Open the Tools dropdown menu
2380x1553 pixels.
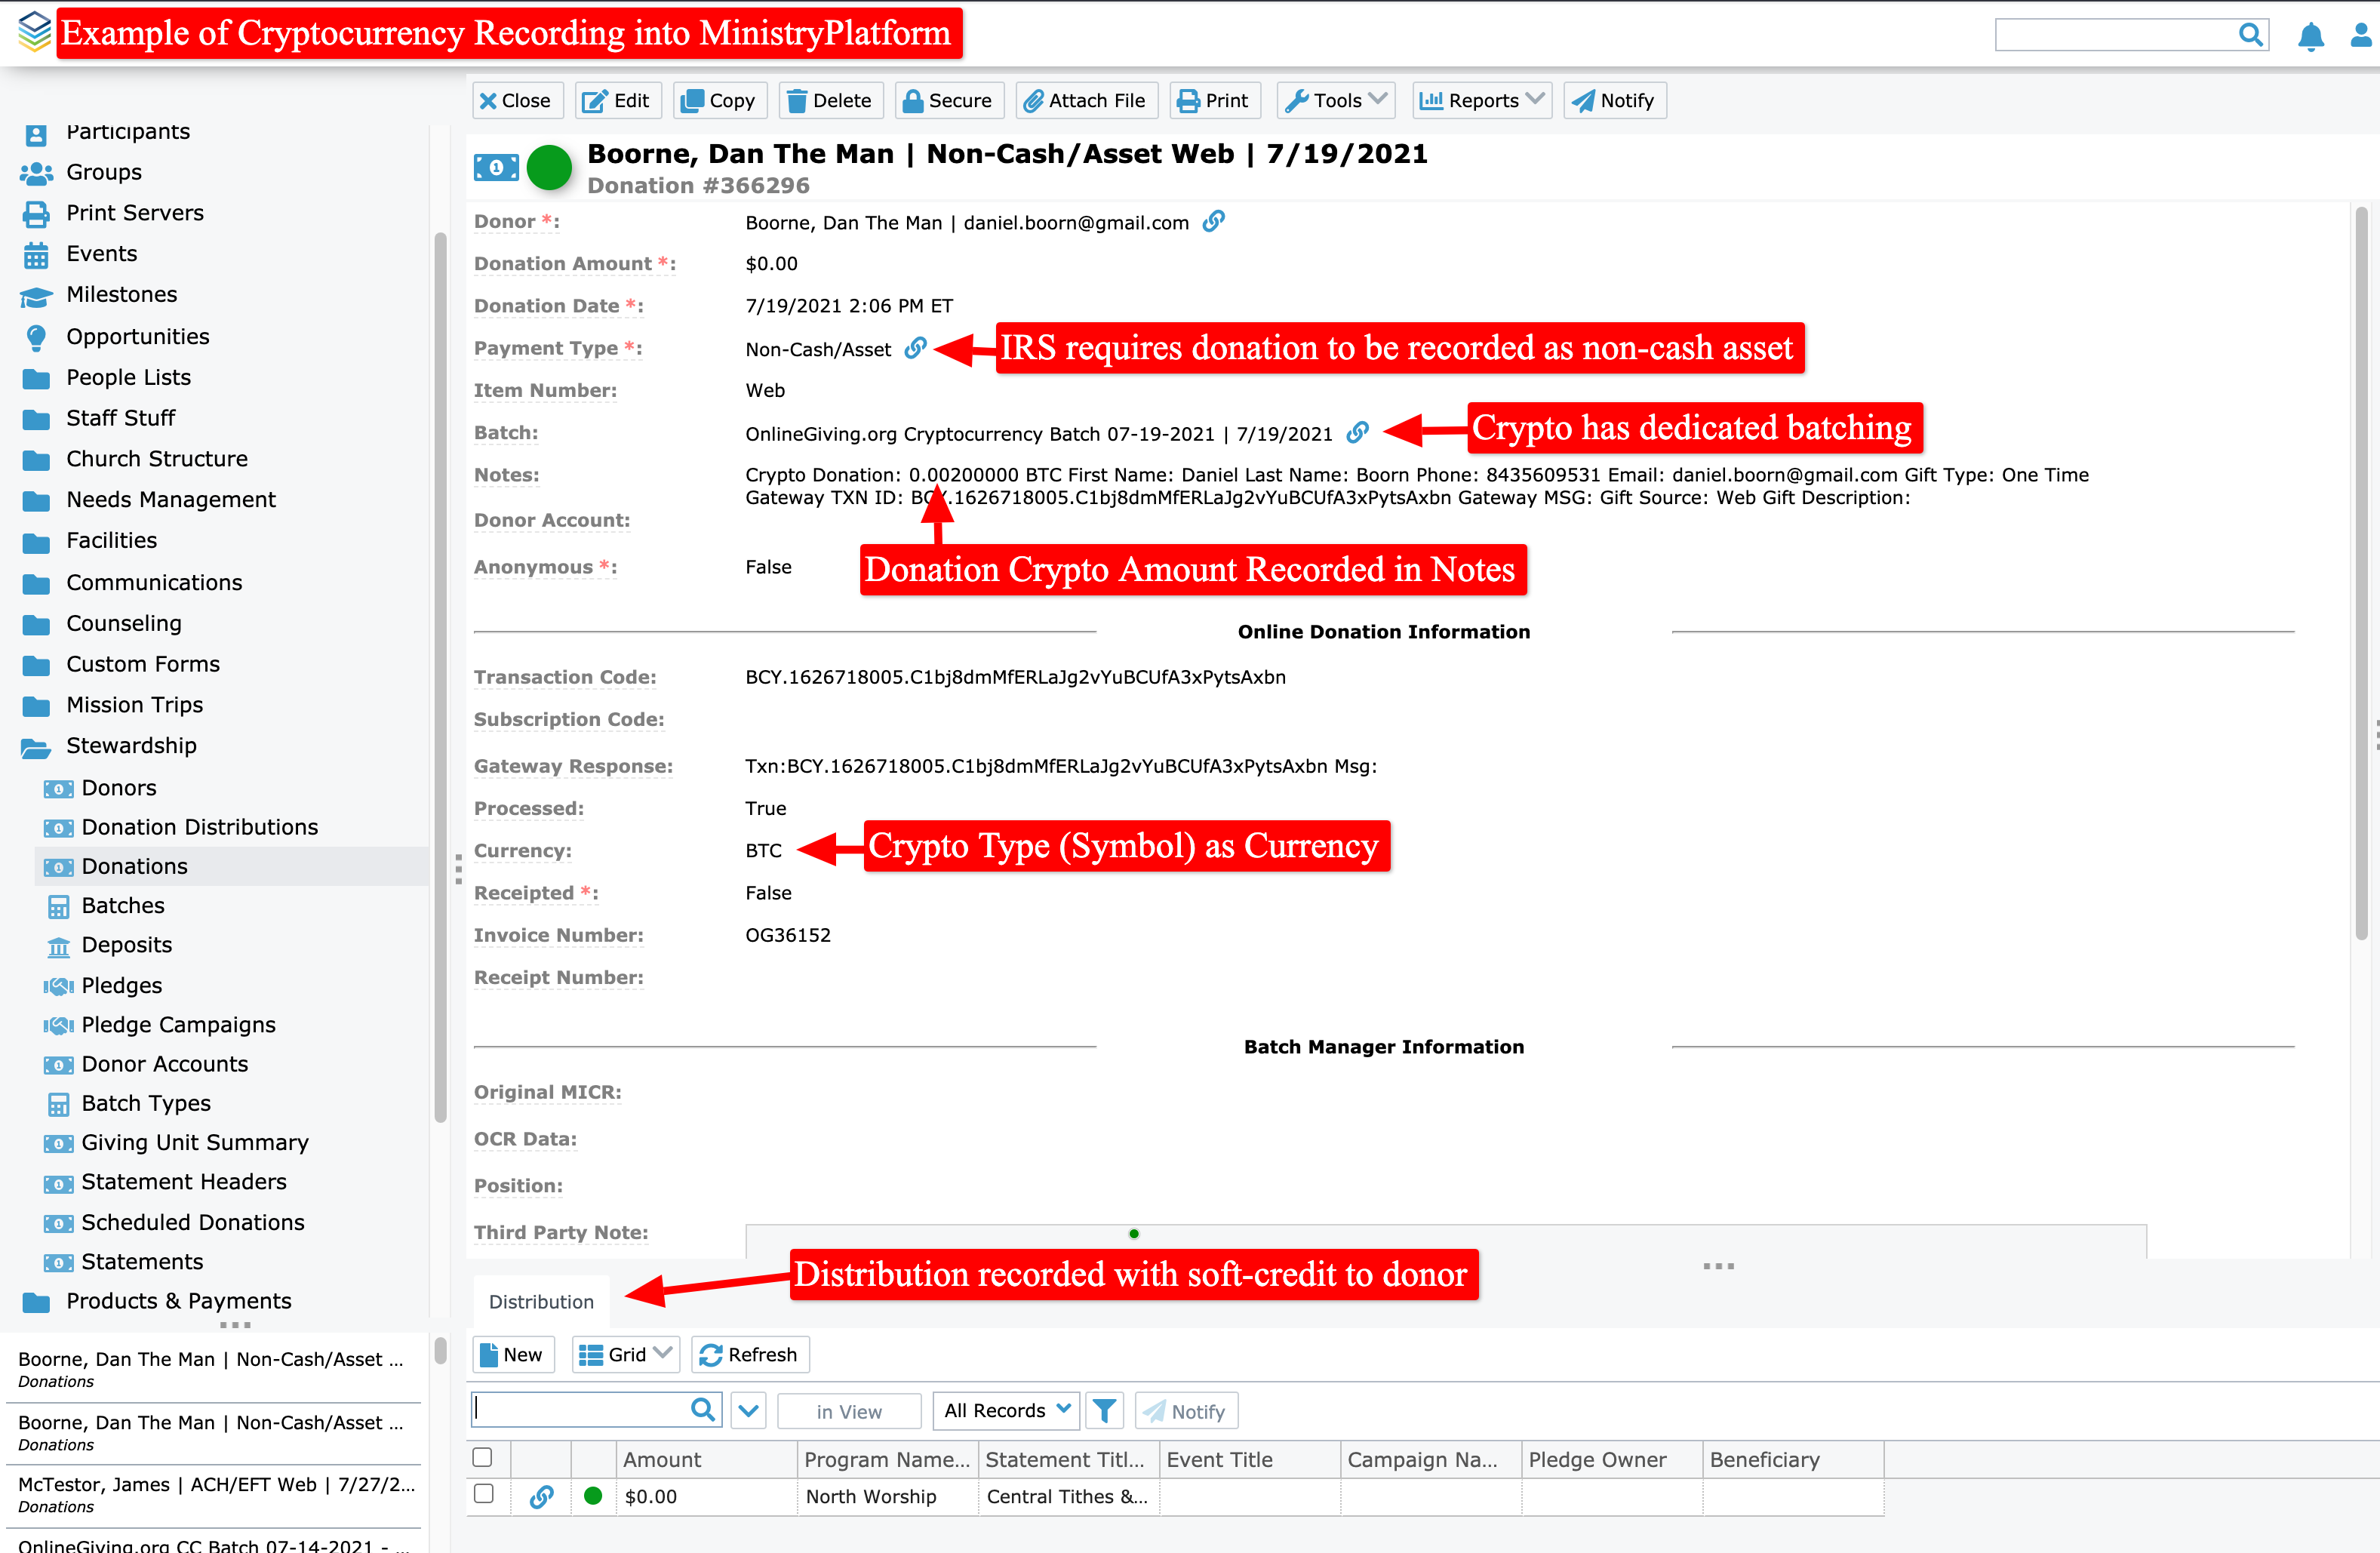(x=1337, y=100)
